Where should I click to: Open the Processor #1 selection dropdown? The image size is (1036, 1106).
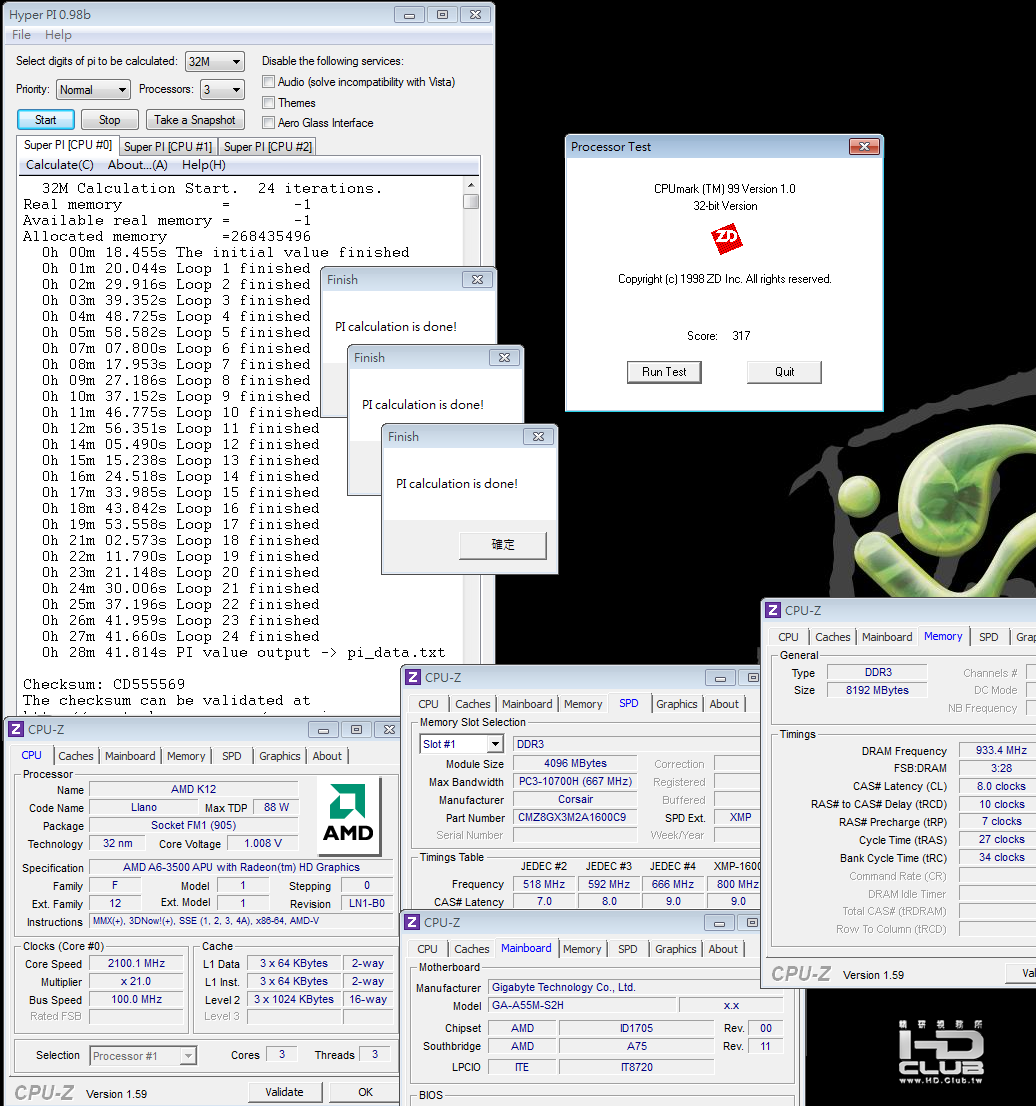click(x=144, y=1056)
